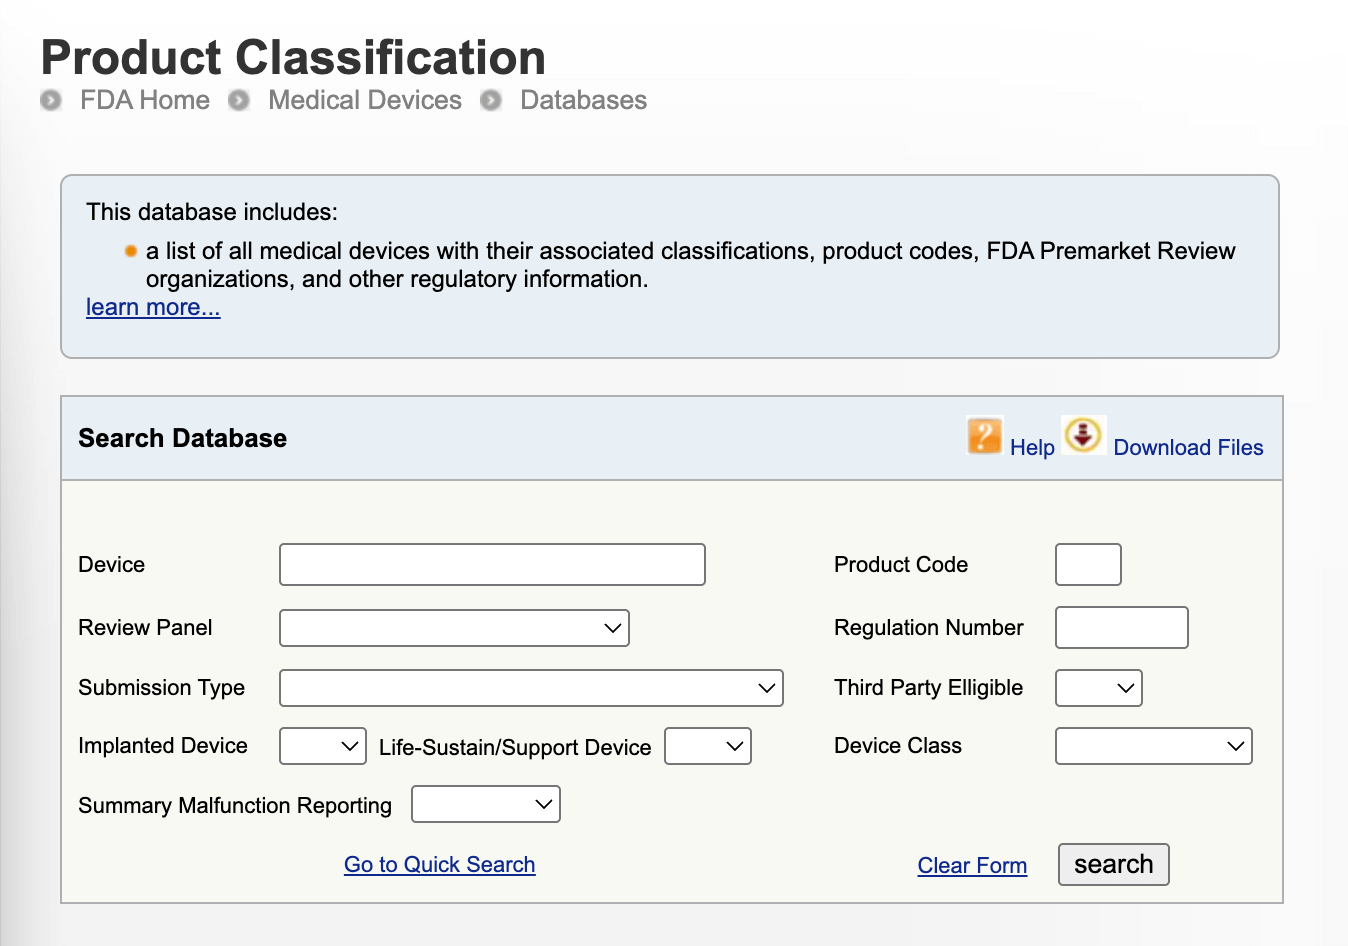Click the Download Files arrow icon
The width and height of the screenshot is (1348, 946).
[1083, 436]
